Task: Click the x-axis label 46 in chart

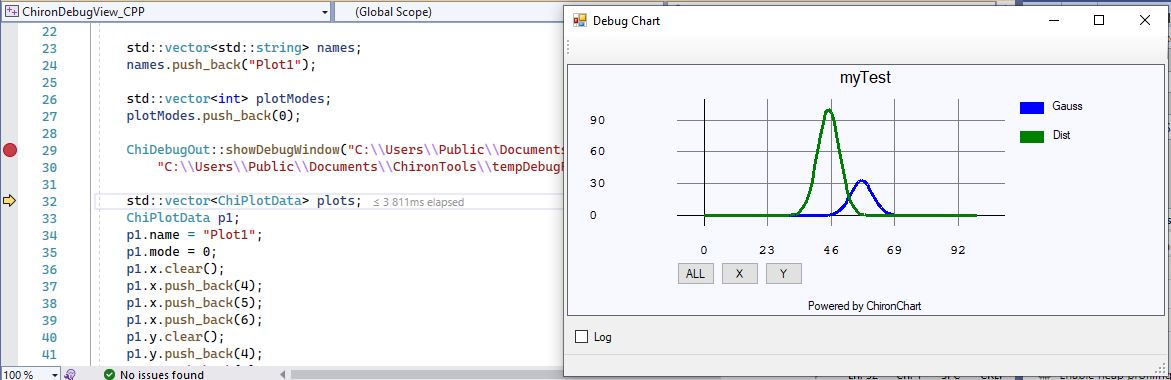Action: click(x=830, y=250)
